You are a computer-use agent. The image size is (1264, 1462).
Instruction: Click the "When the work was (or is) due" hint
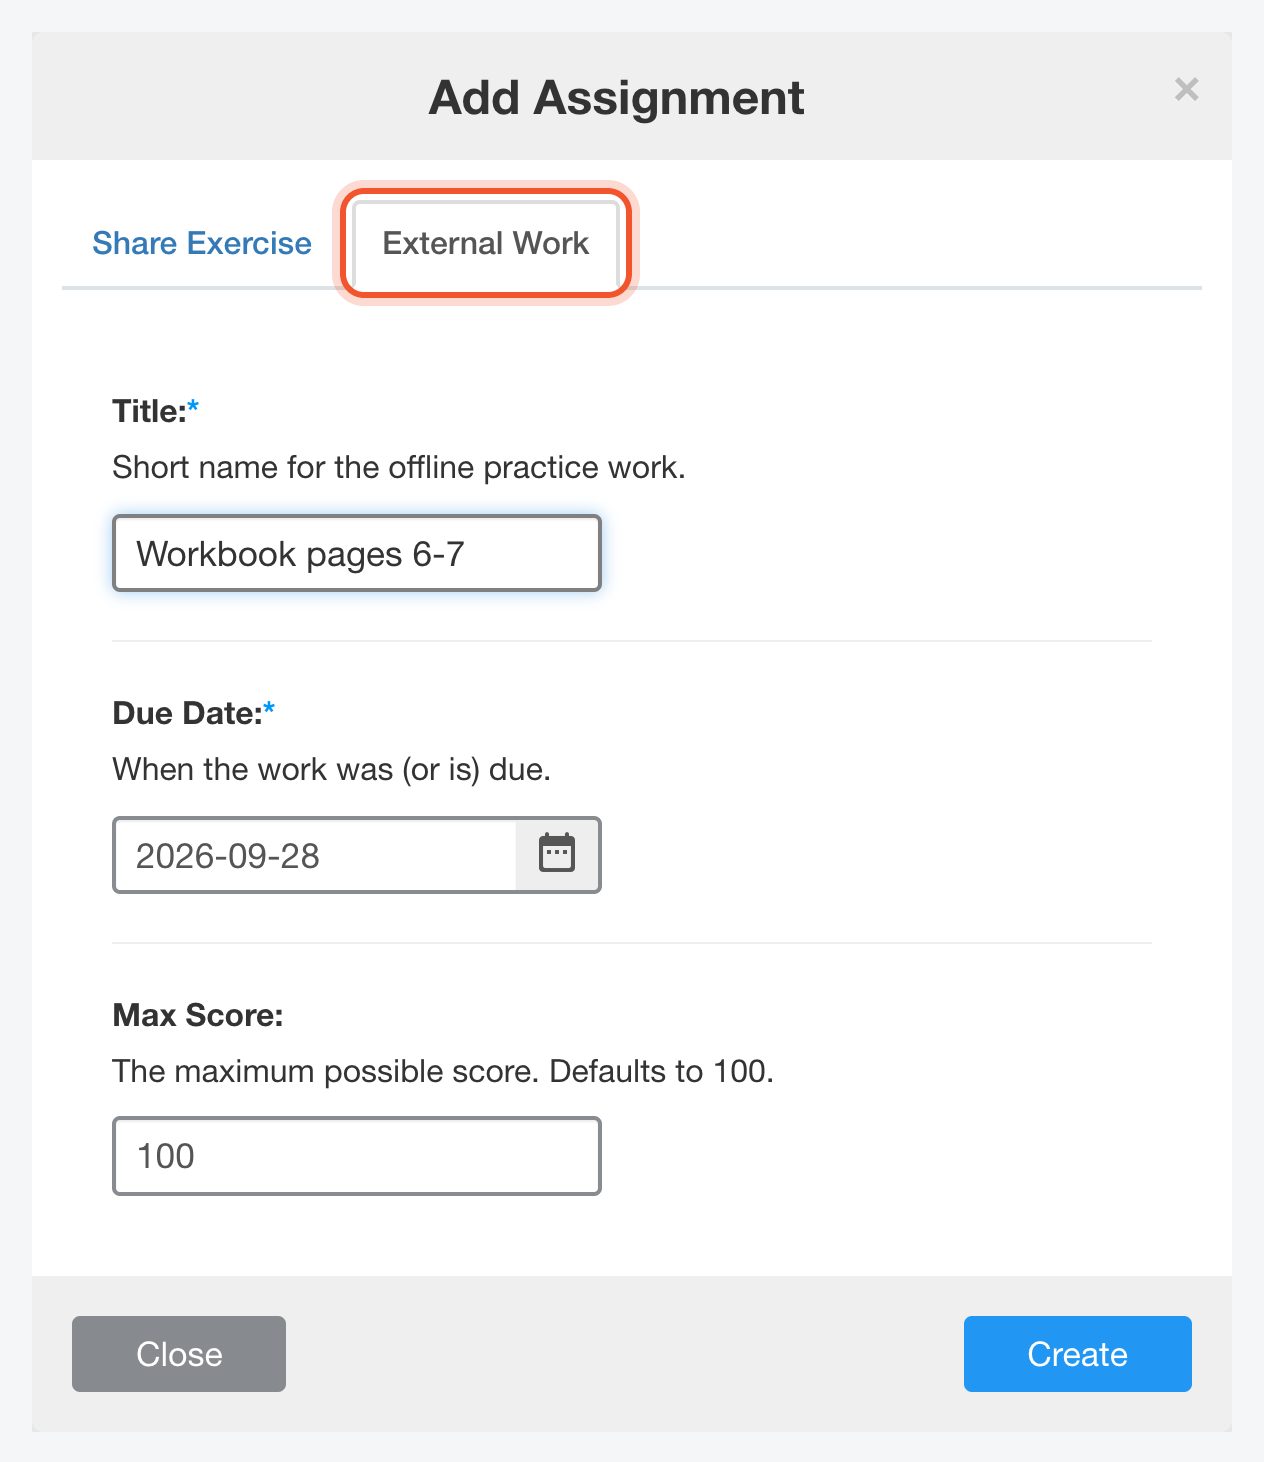(331, 769)
